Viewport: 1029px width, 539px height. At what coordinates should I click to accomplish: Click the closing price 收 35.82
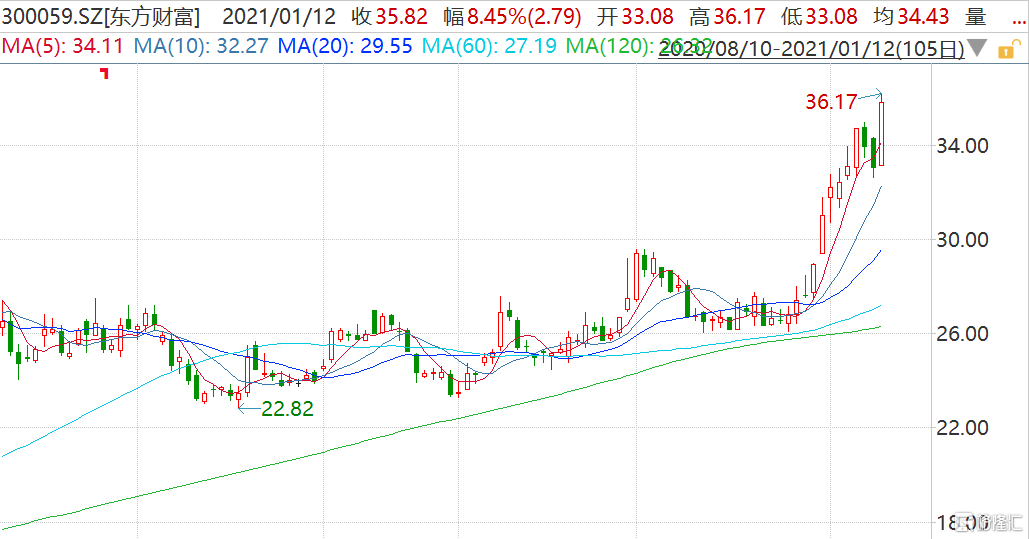coord(389,16)
